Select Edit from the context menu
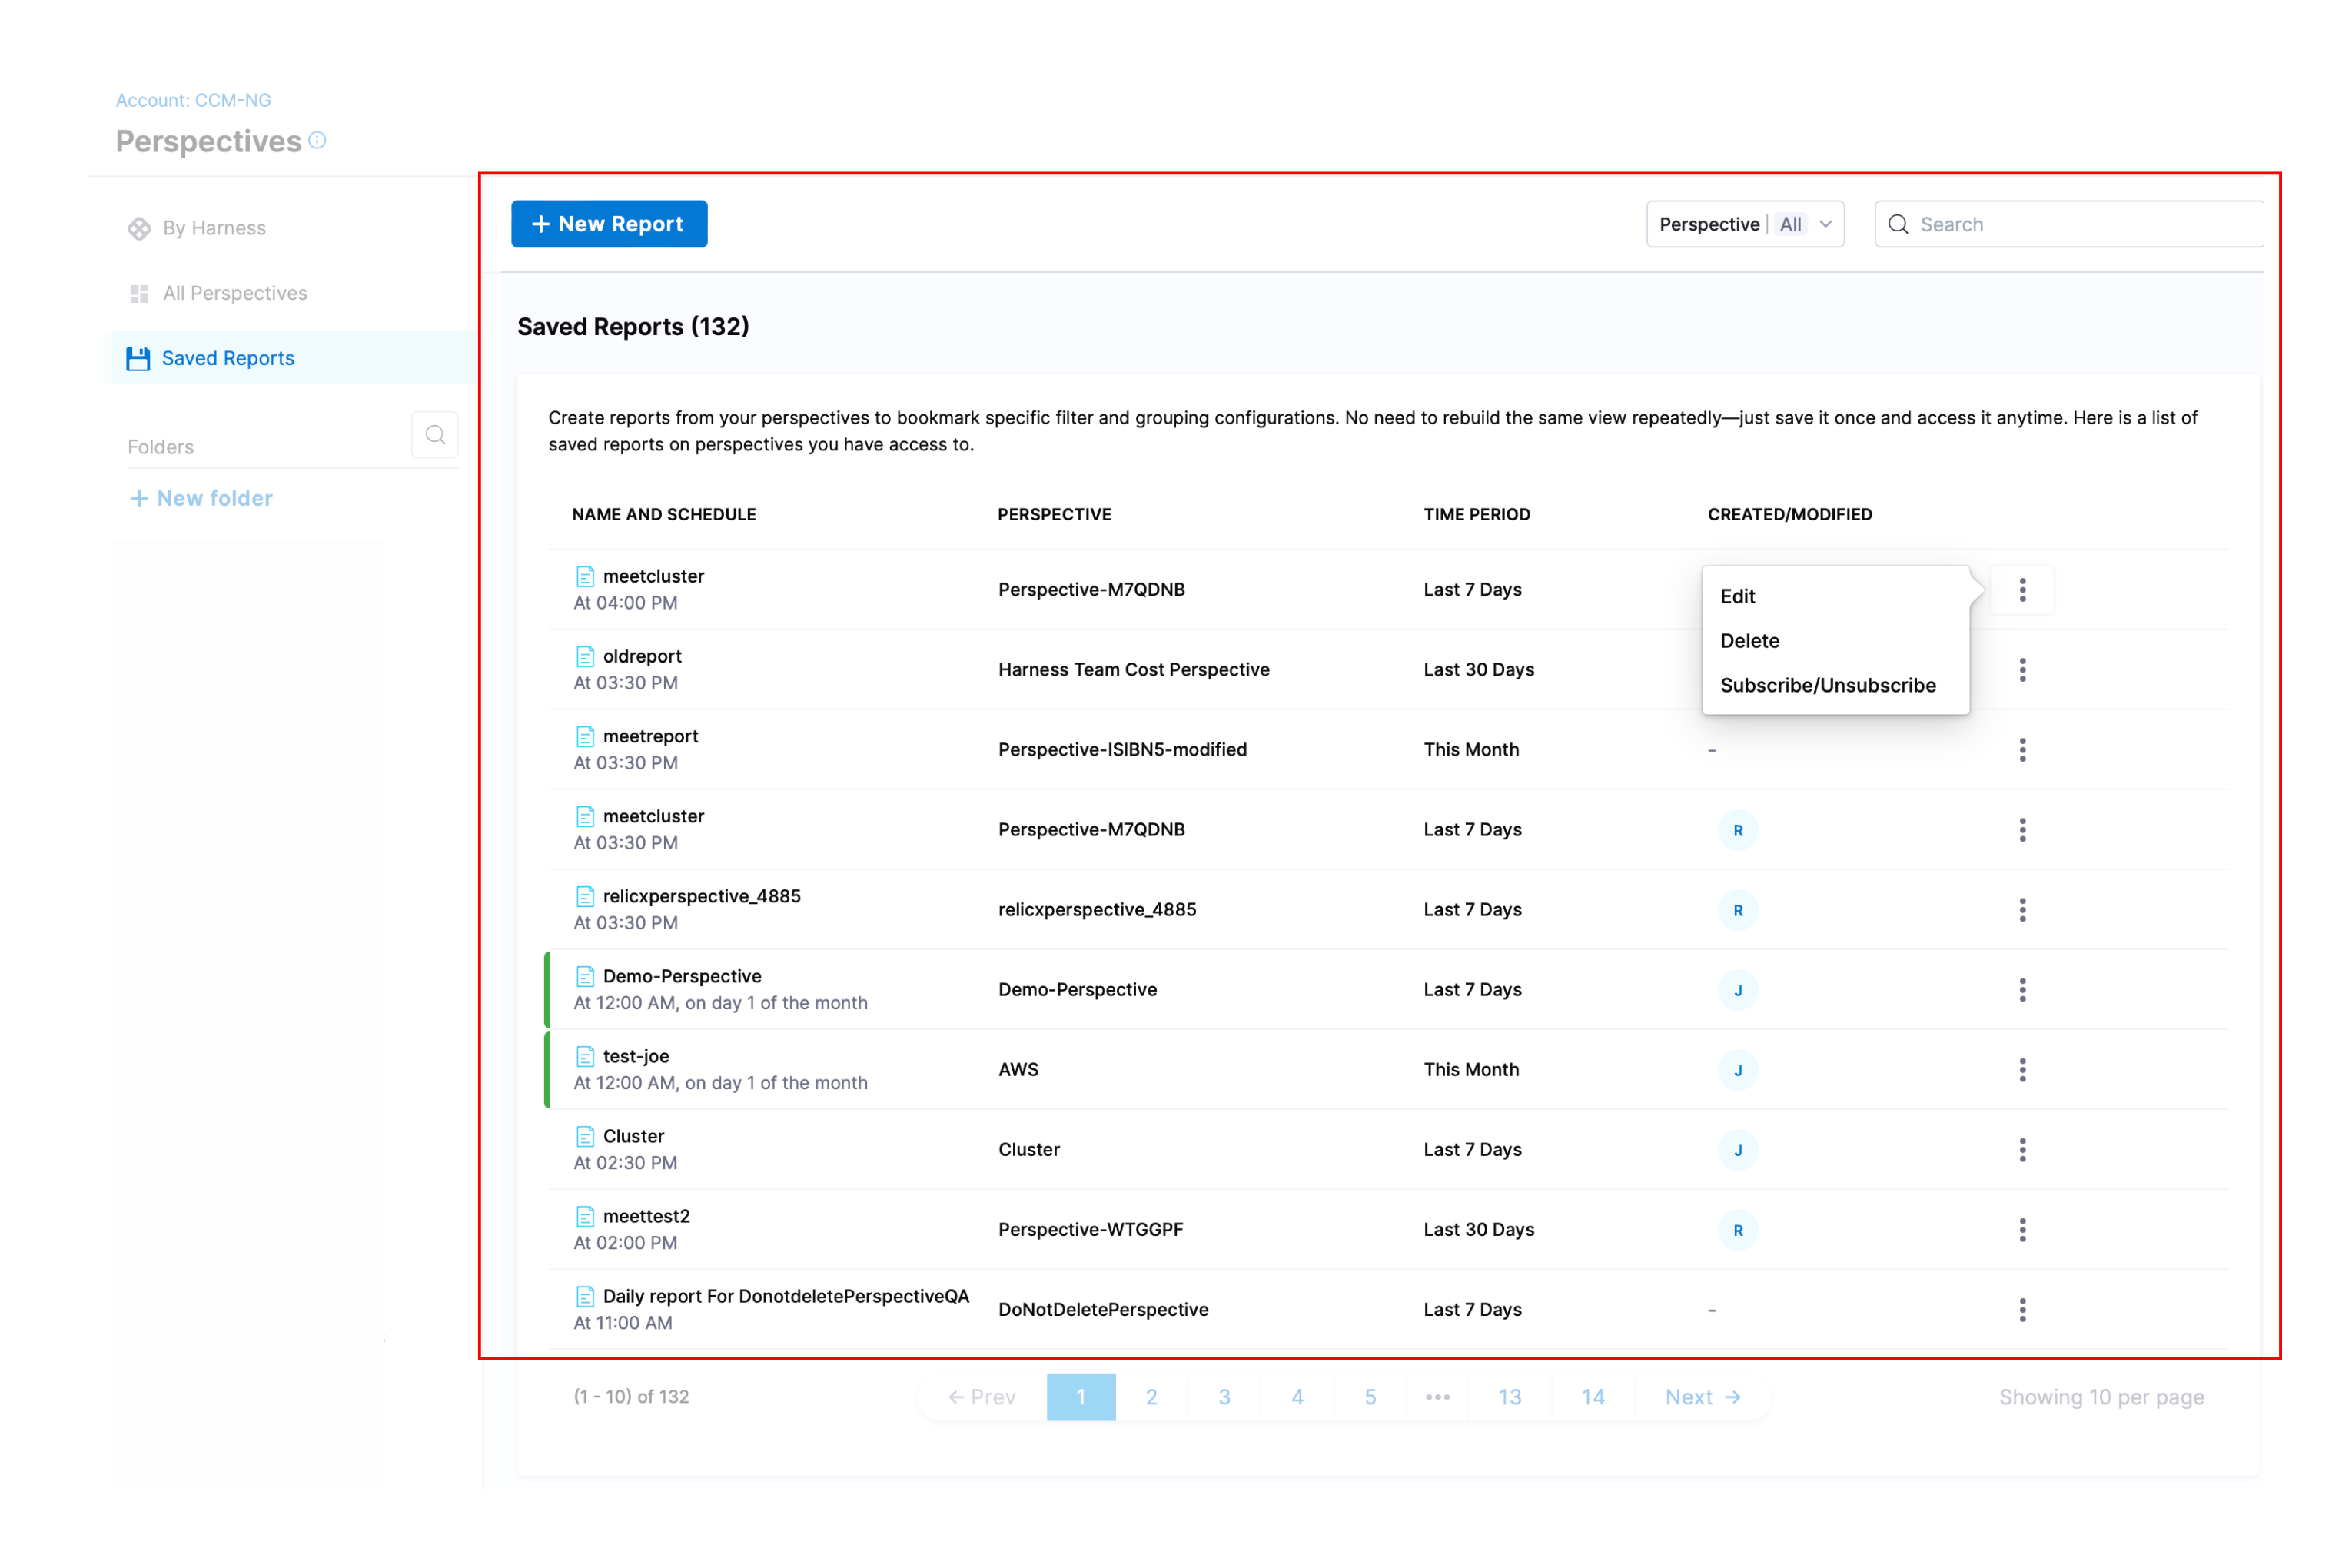The height and width of the screenshot is (1568, 2352). coord(1738,596)
